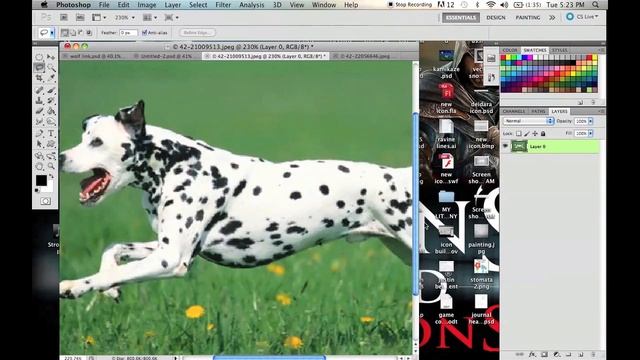
Task: Select the Healing Brush tool
Action: coord(39,90)
